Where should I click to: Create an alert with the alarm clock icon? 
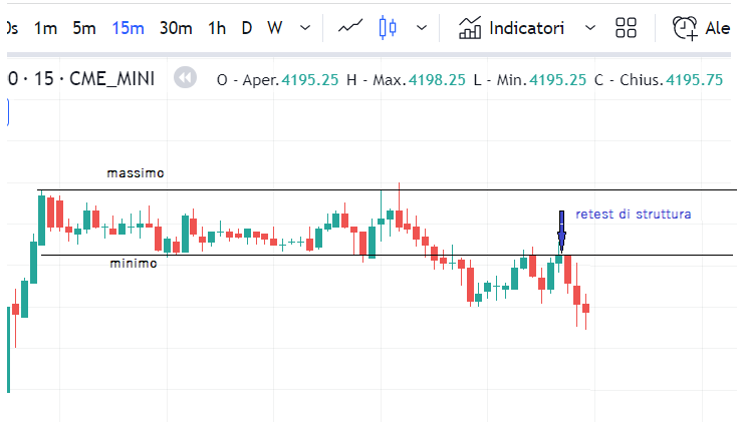tap(685, 28)
